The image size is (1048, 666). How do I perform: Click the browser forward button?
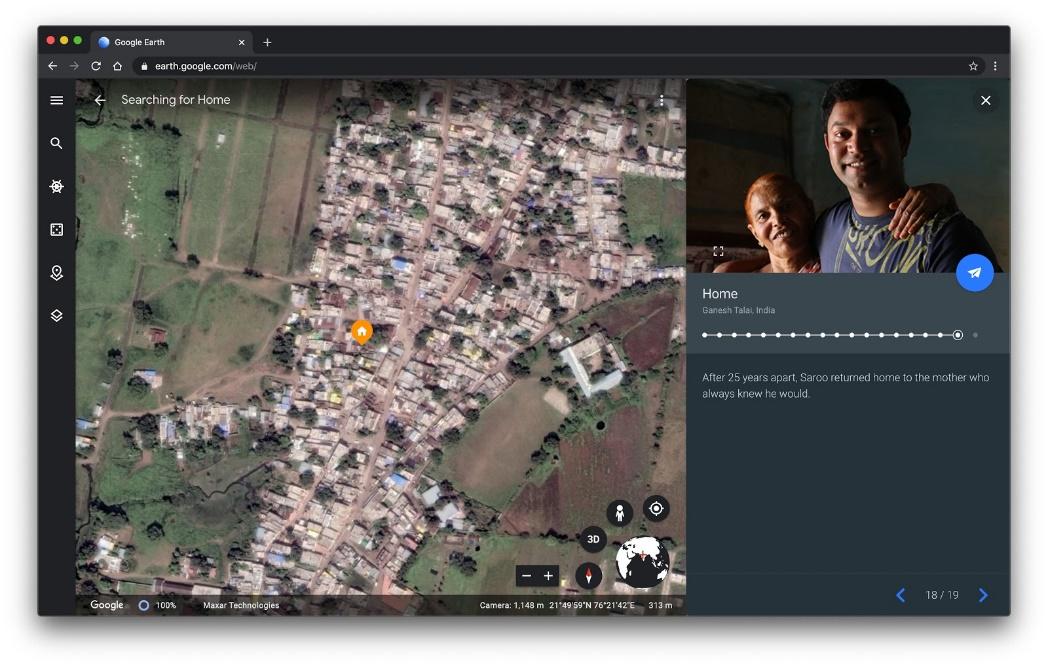click(74, 66)
